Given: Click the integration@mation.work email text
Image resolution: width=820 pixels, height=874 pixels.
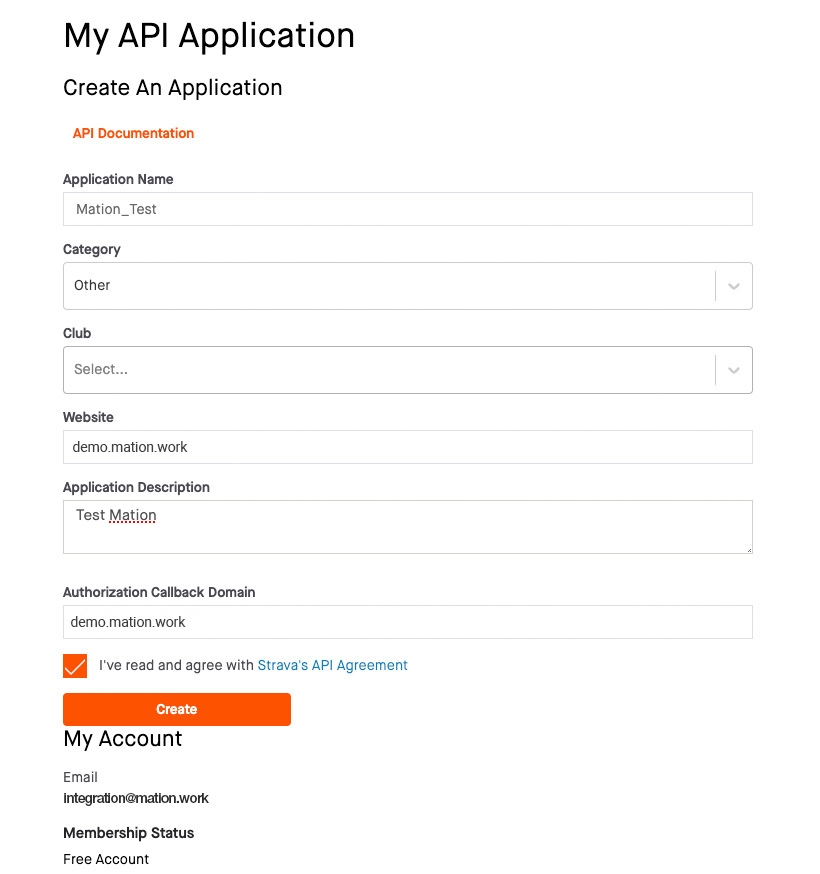Looking at the screenshot, I should pos(136,798).
